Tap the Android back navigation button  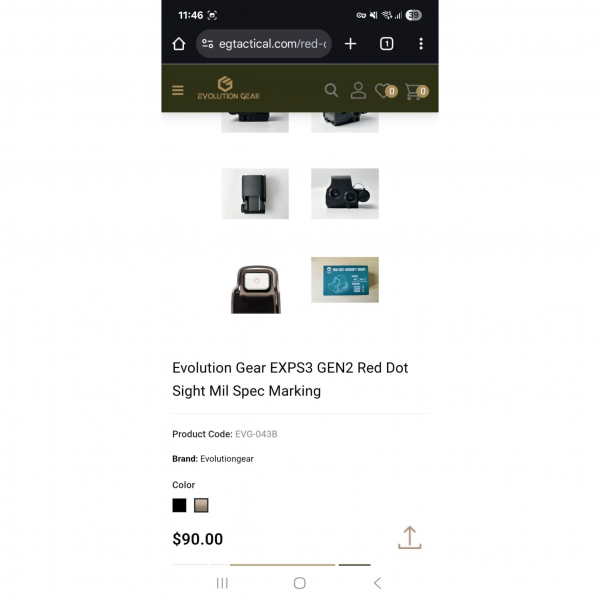pyautogui.click(x=377, y=583)
